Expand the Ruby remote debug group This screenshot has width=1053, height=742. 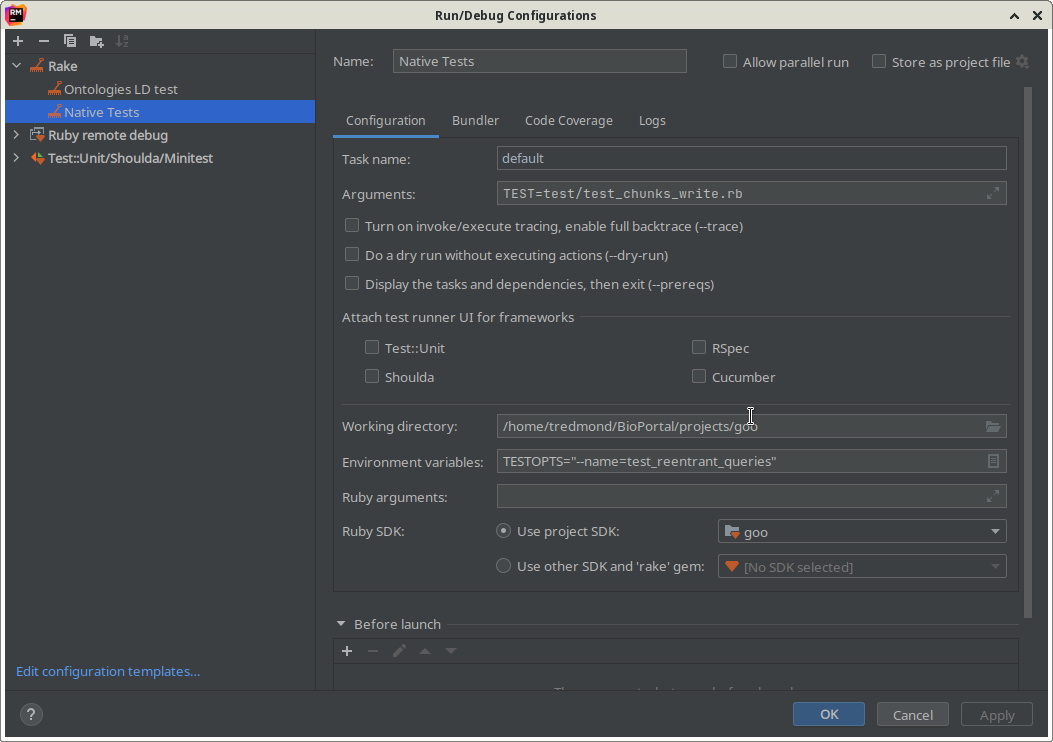pos(17,135)
